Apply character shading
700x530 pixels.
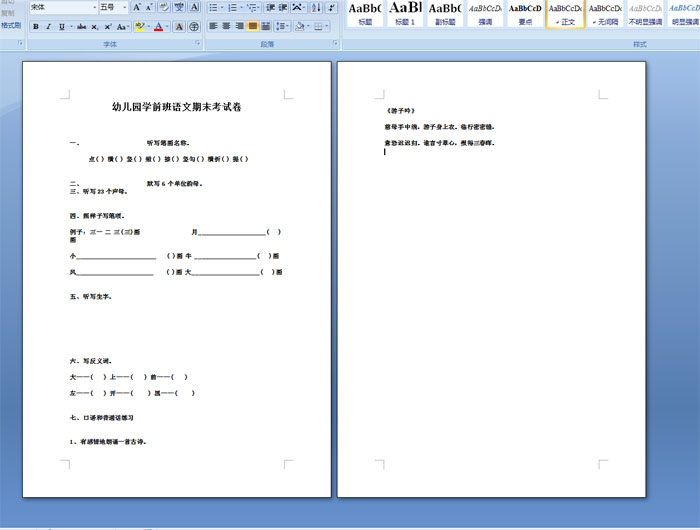coord(179,27)
